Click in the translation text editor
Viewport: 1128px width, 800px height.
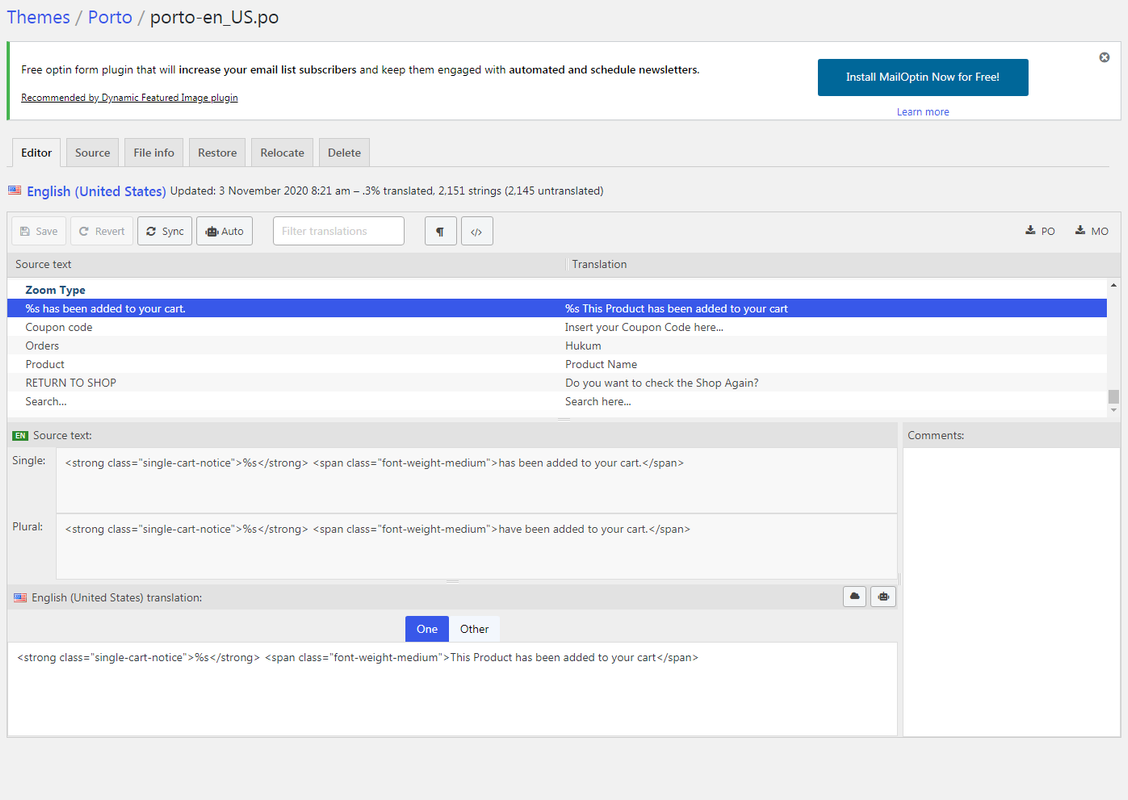(x=452, y=688)
